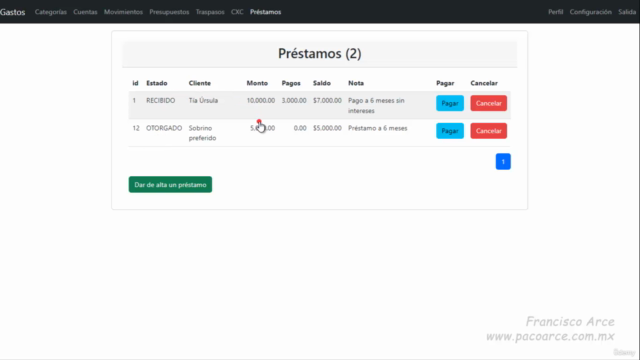Go to pagination page 1
This screenshot has height=360, width=640.
[x=503, y=162]
